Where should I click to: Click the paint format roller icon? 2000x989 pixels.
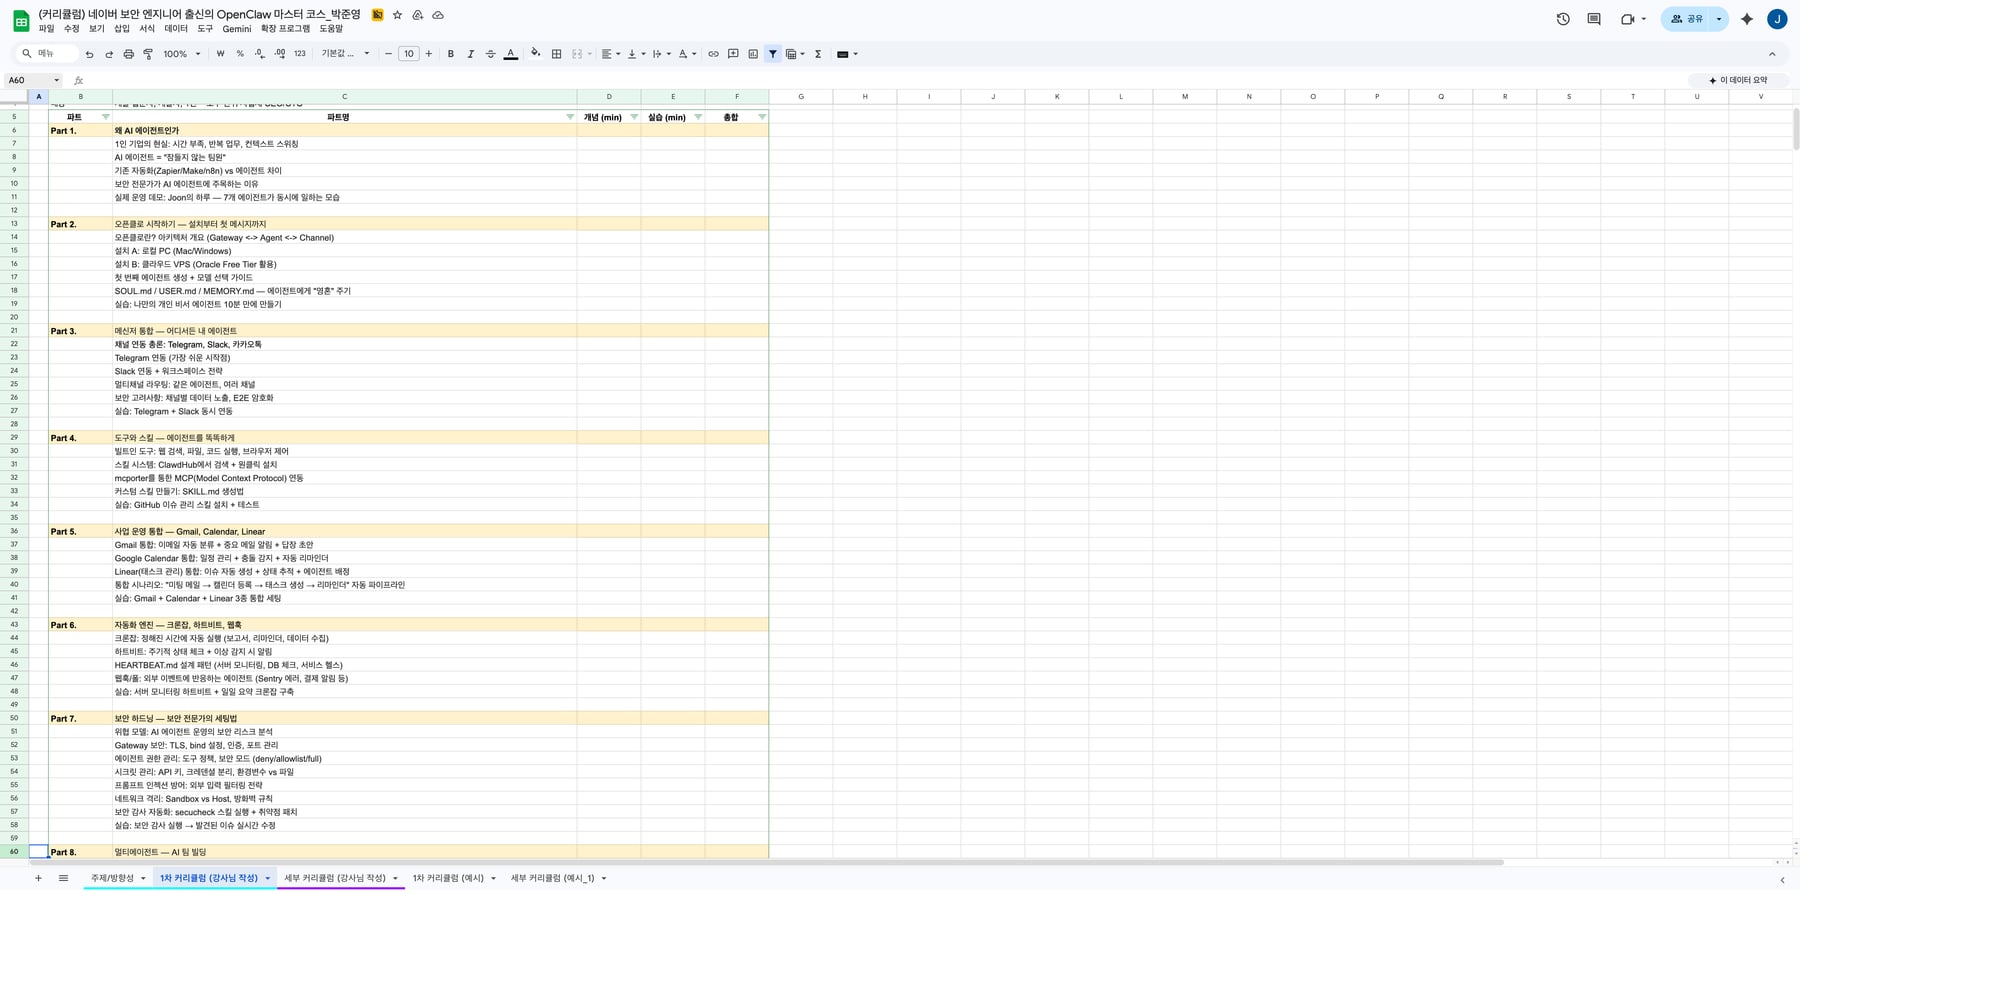[x=148, y=54]
